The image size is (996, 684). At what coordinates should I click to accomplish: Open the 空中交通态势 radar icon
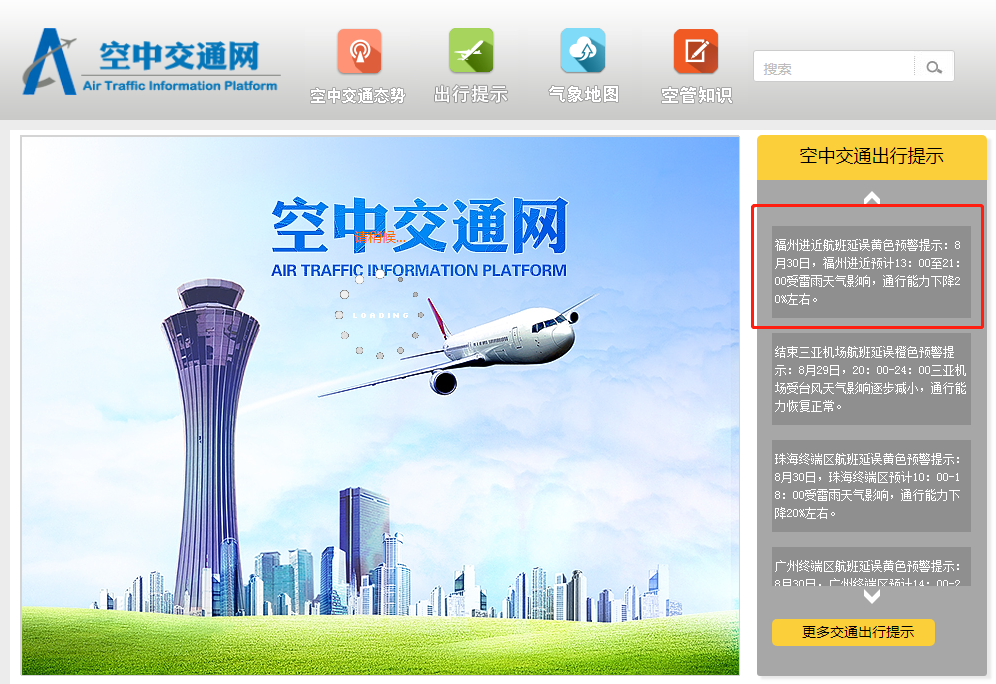[360, 51]
